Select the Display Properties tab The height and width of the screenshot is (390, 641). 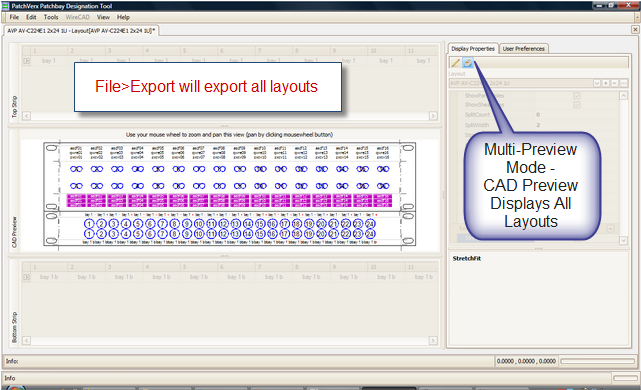point(473,49)
